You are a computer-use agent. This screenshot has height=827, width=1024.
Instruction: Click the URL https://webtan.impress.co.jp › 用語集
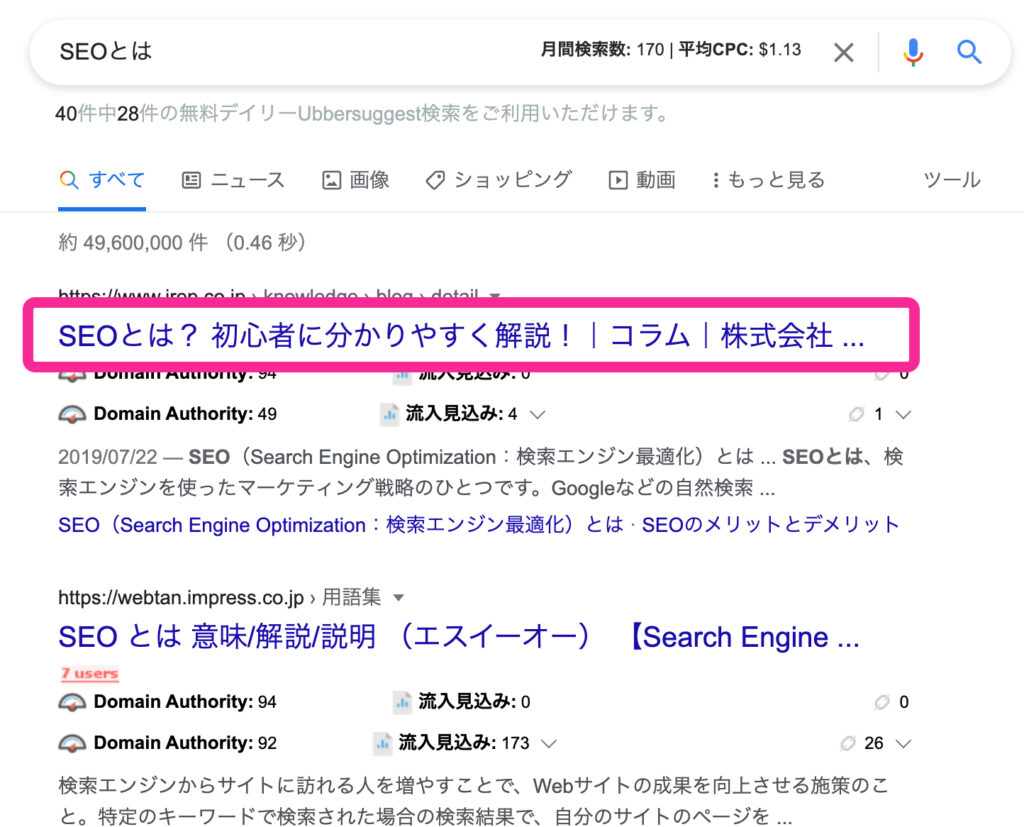[219, 597]
